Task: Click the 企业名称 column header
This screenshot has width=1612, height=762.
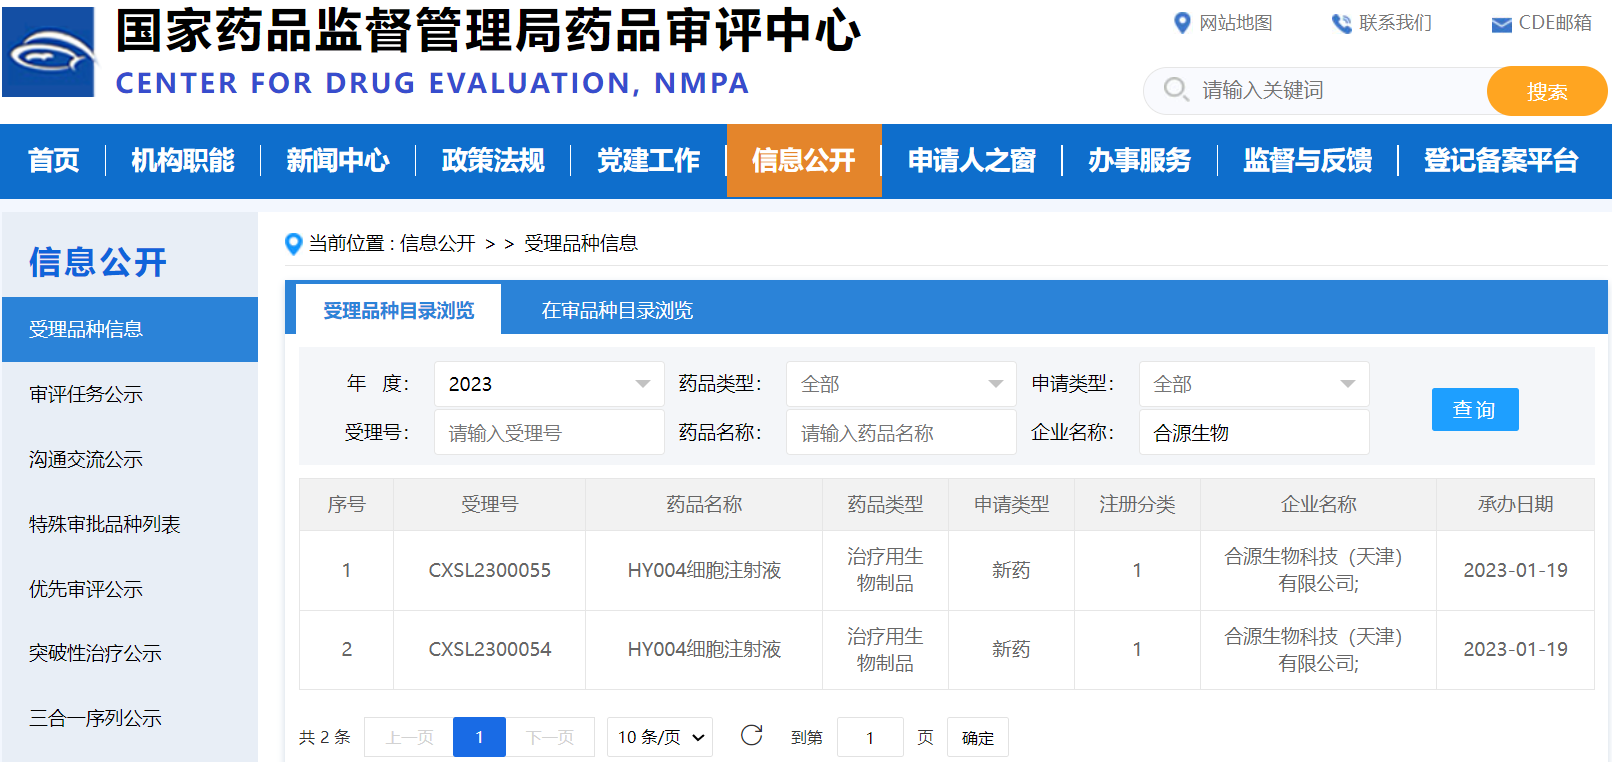Action: point(1318,504)
